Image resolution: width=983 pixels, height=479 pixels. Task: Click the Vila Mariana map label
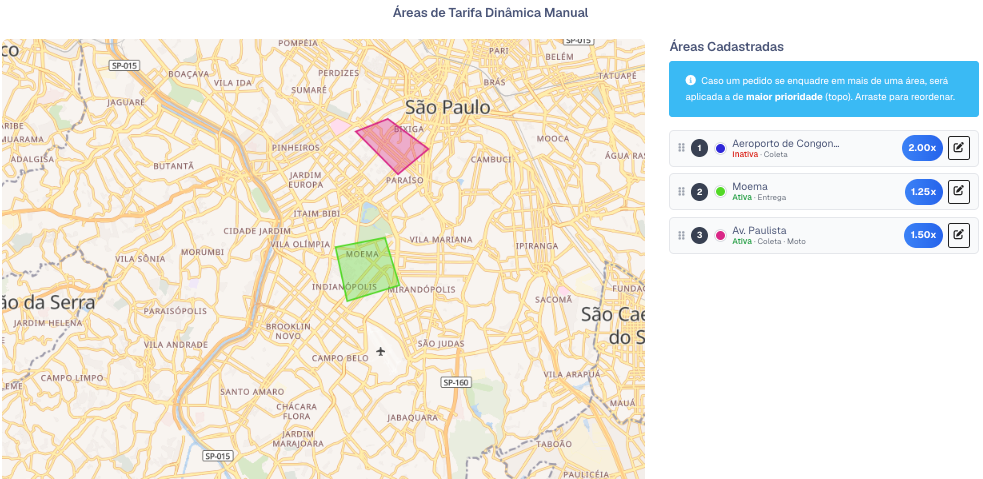(441, 240)
